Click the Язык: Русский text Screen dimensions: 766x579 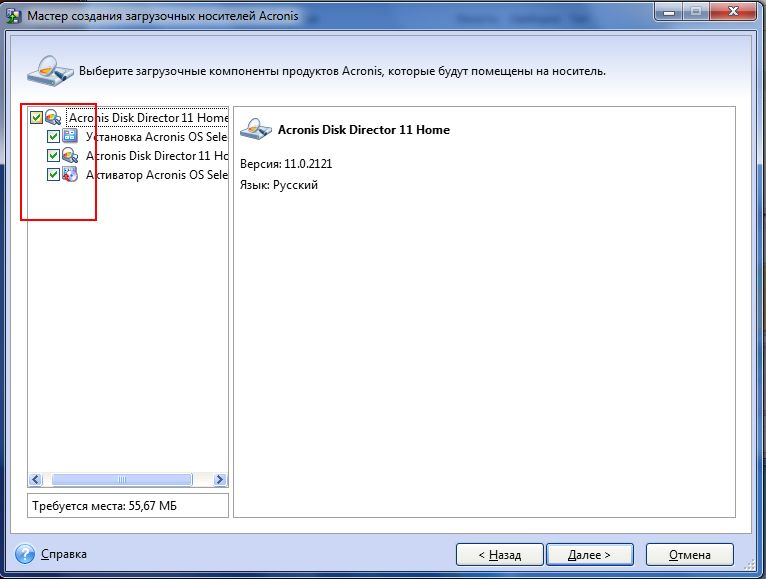(278, 185)
